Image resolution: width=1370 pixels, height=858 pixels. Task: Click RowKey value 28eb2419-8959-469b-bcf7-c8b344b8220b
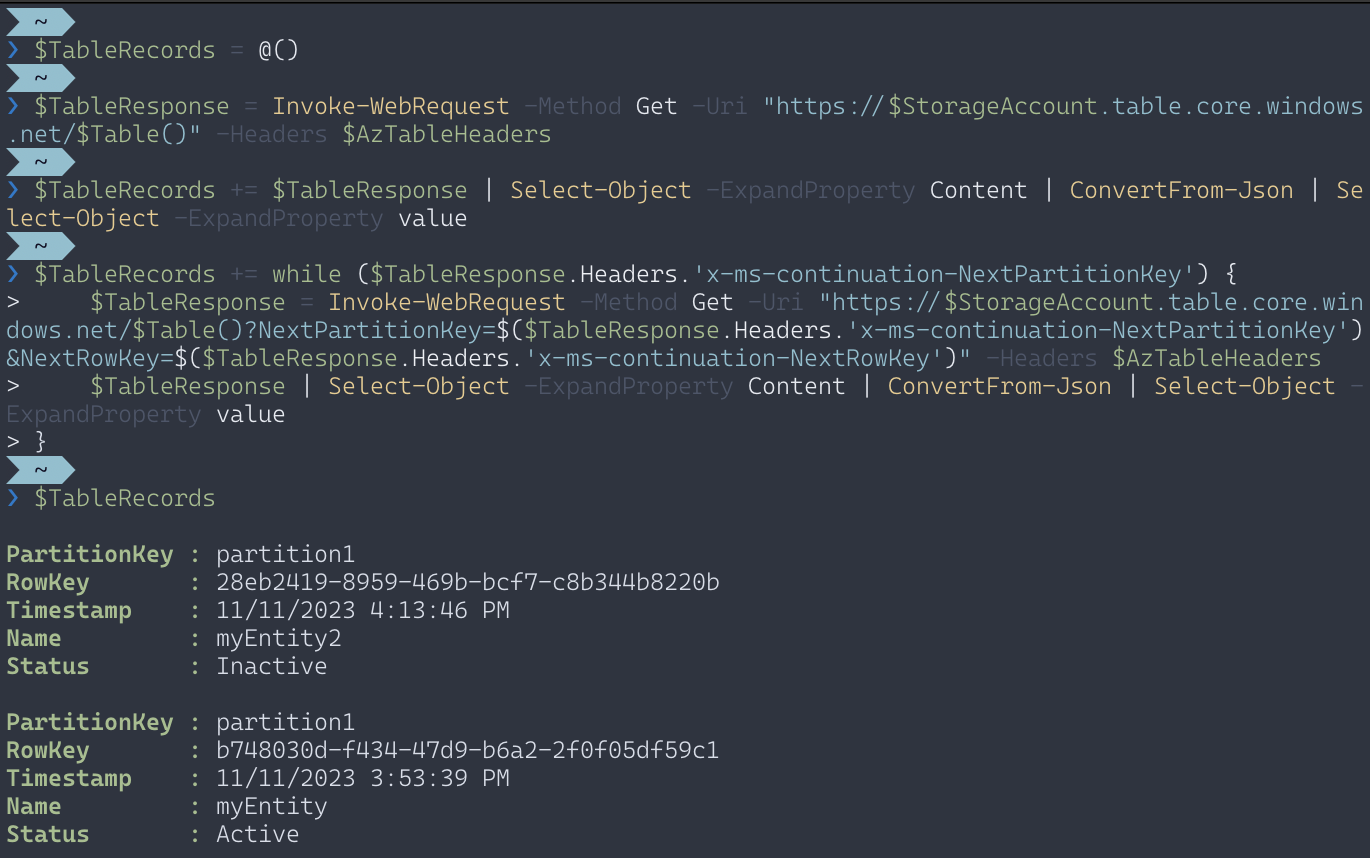point(468,582)
